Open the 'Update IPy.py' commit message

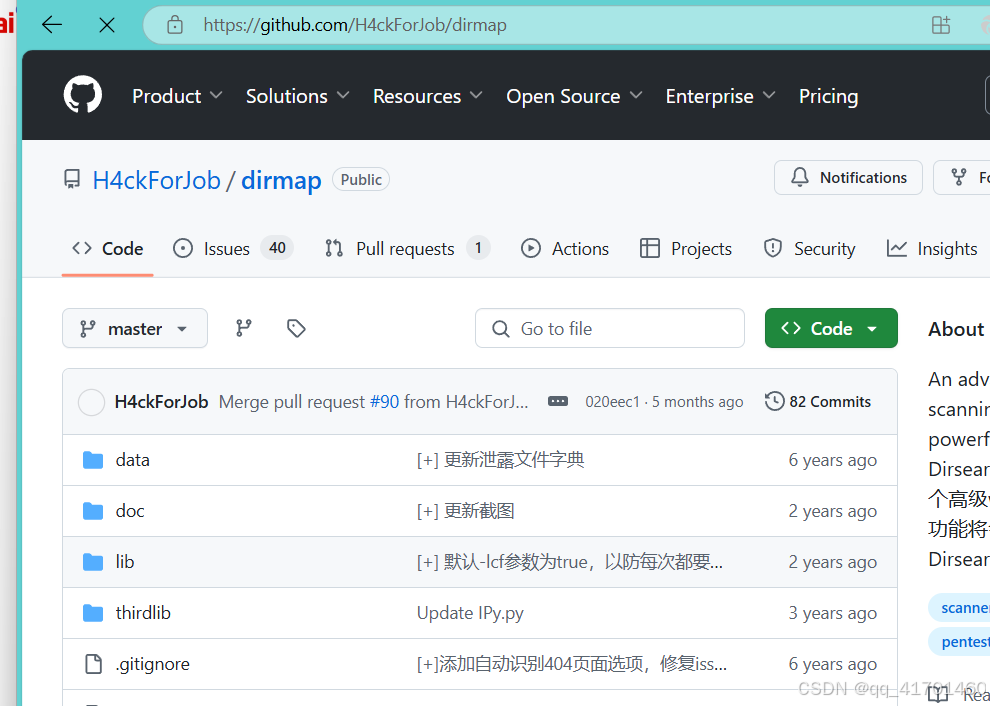(470, 613)
